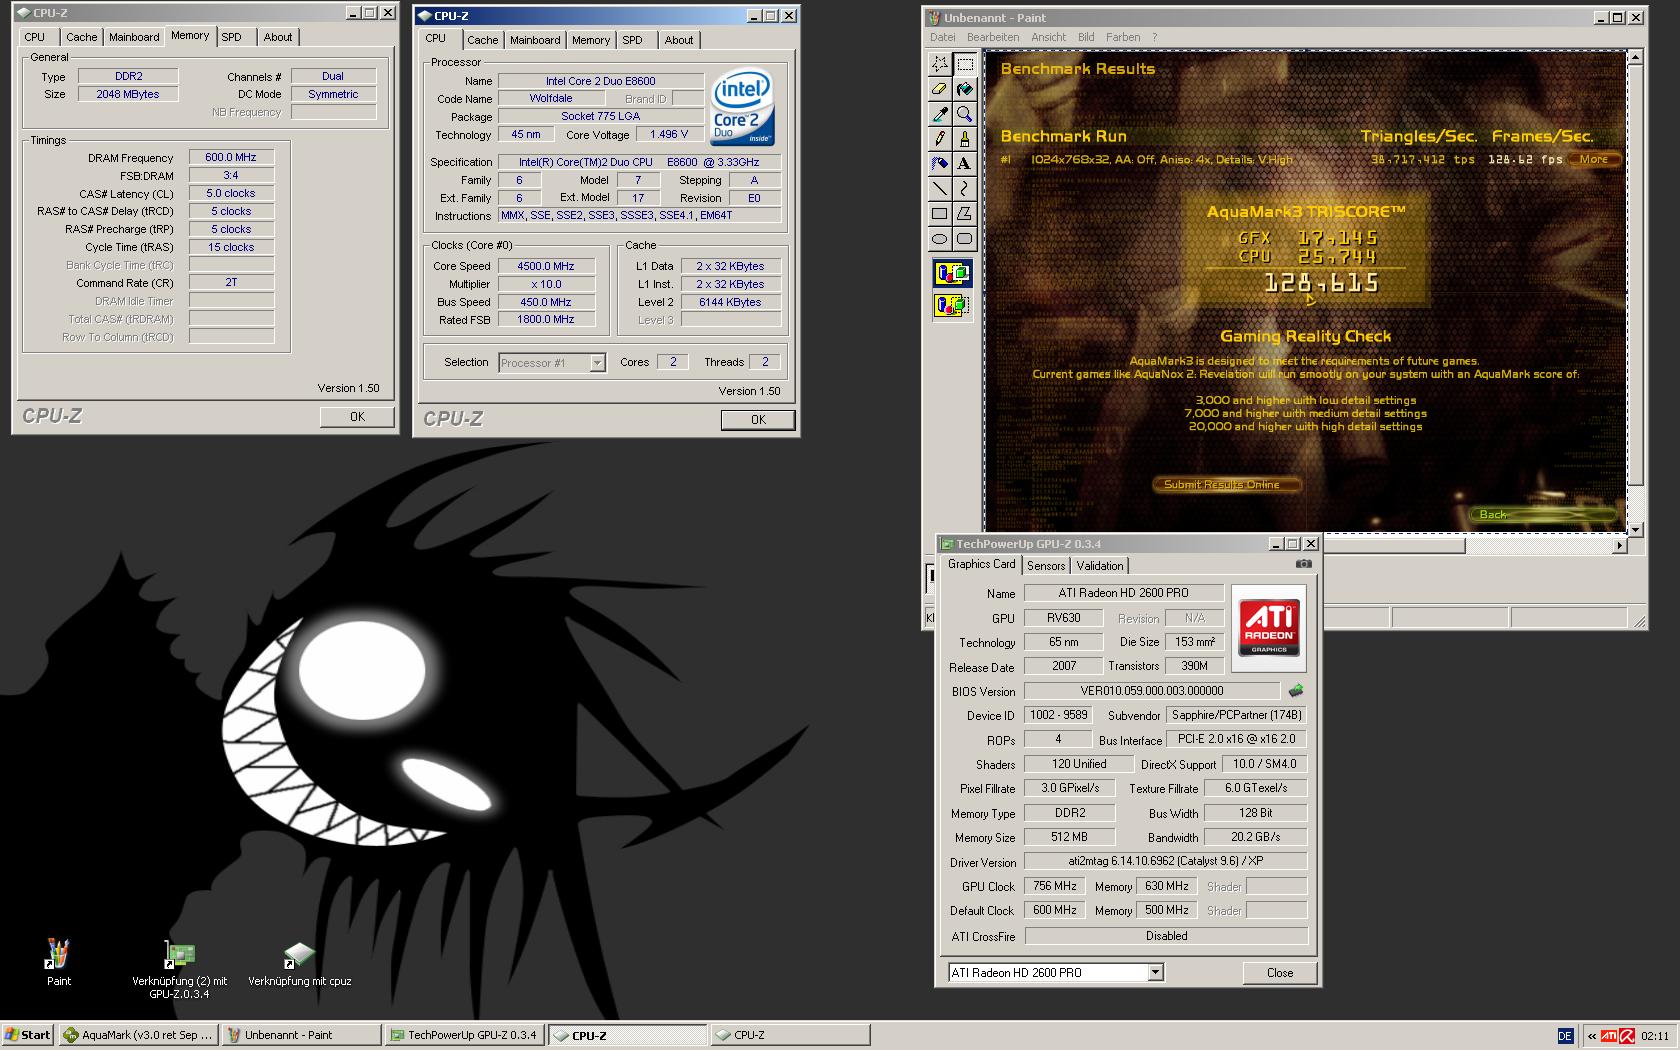Open the Validation tab in GPU-Z

click(x=1100, y=566)
